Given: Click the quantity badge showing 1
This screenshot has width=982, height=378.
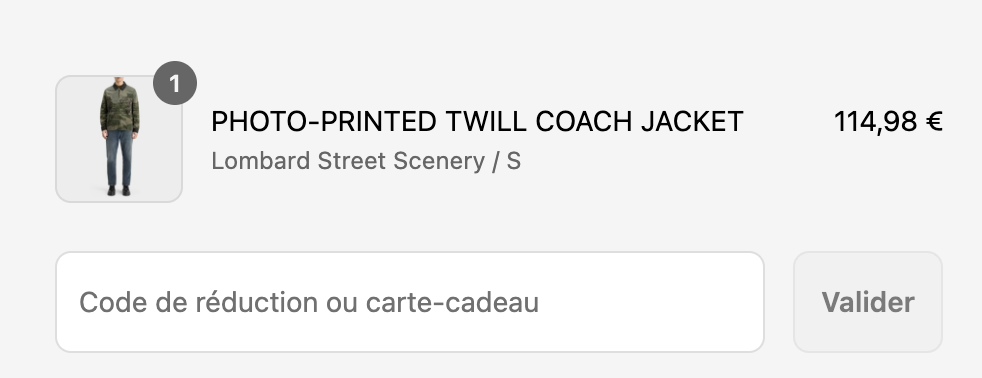Looking at the screenshot, I should (175, 83).
